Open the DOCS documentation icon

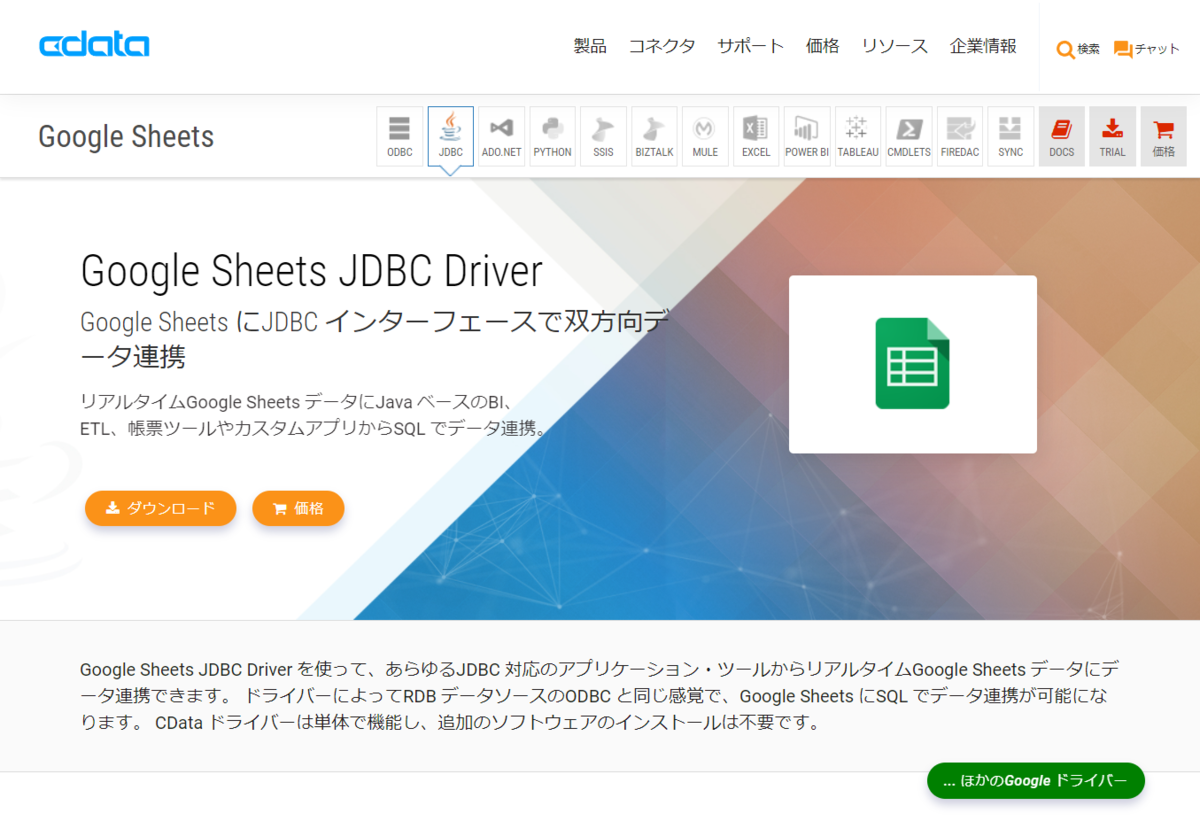(x=1062, y=136)
